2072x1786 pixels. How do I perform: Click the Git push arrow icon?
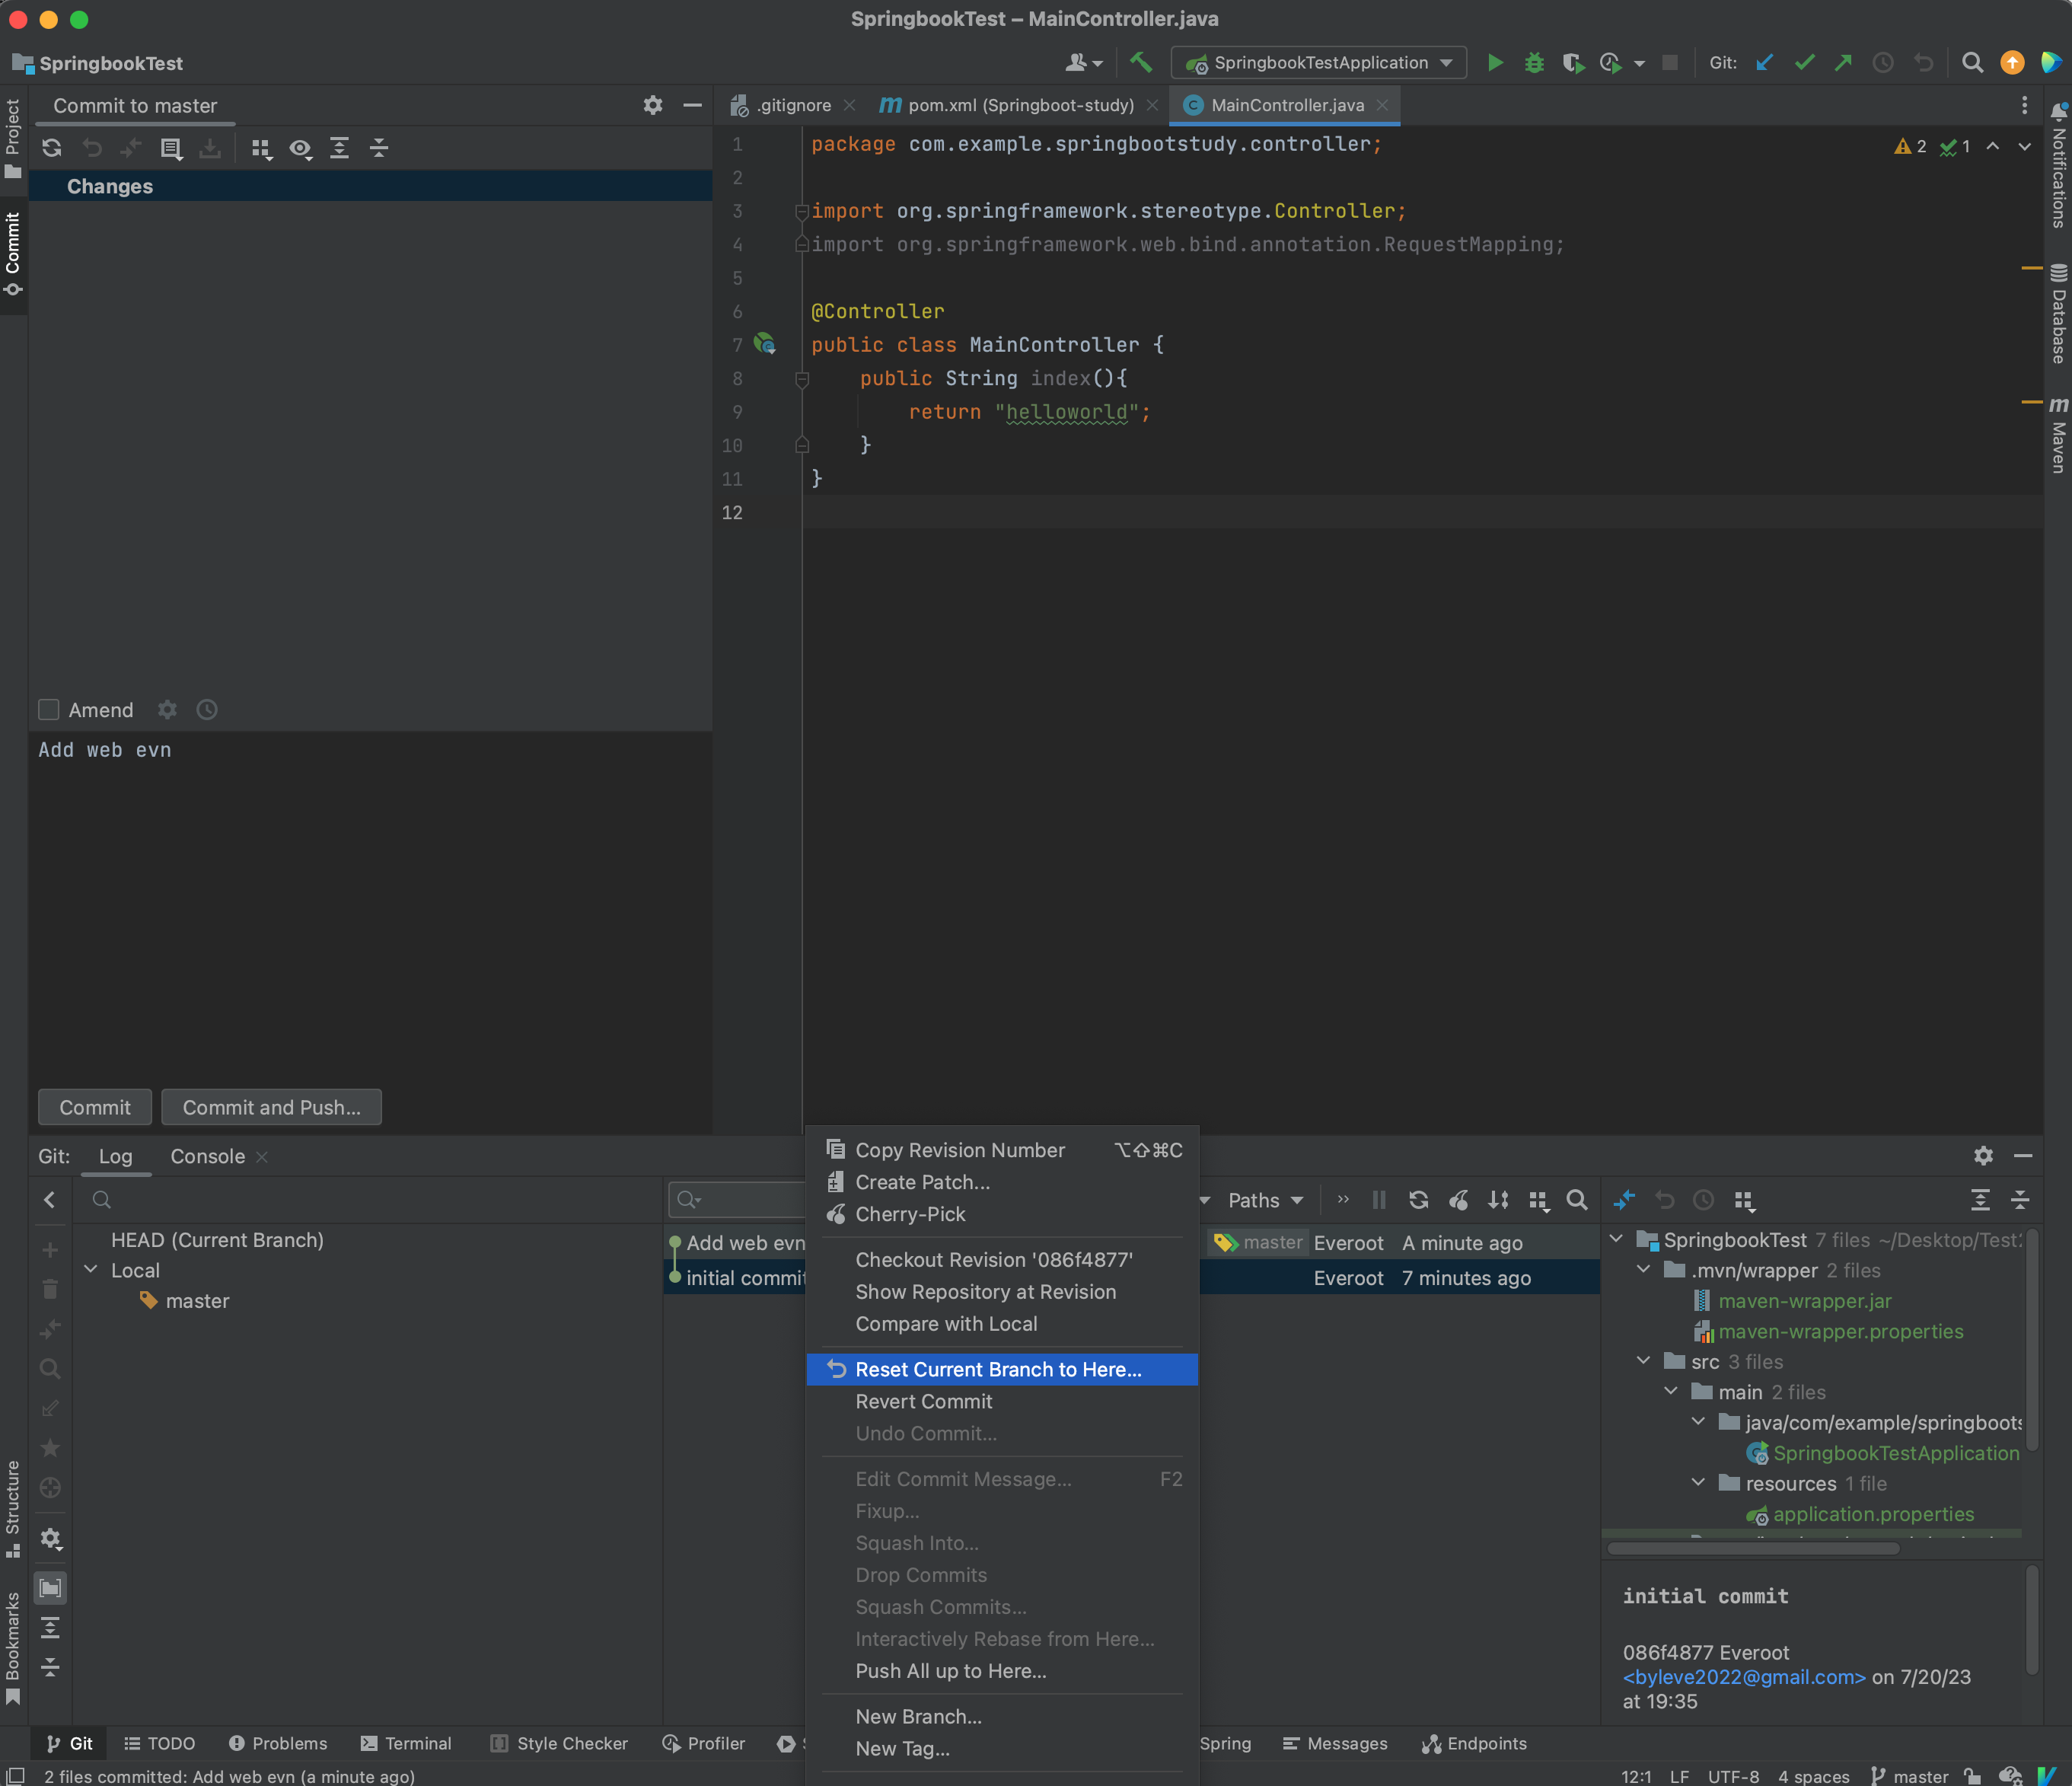pos(1843,63)
